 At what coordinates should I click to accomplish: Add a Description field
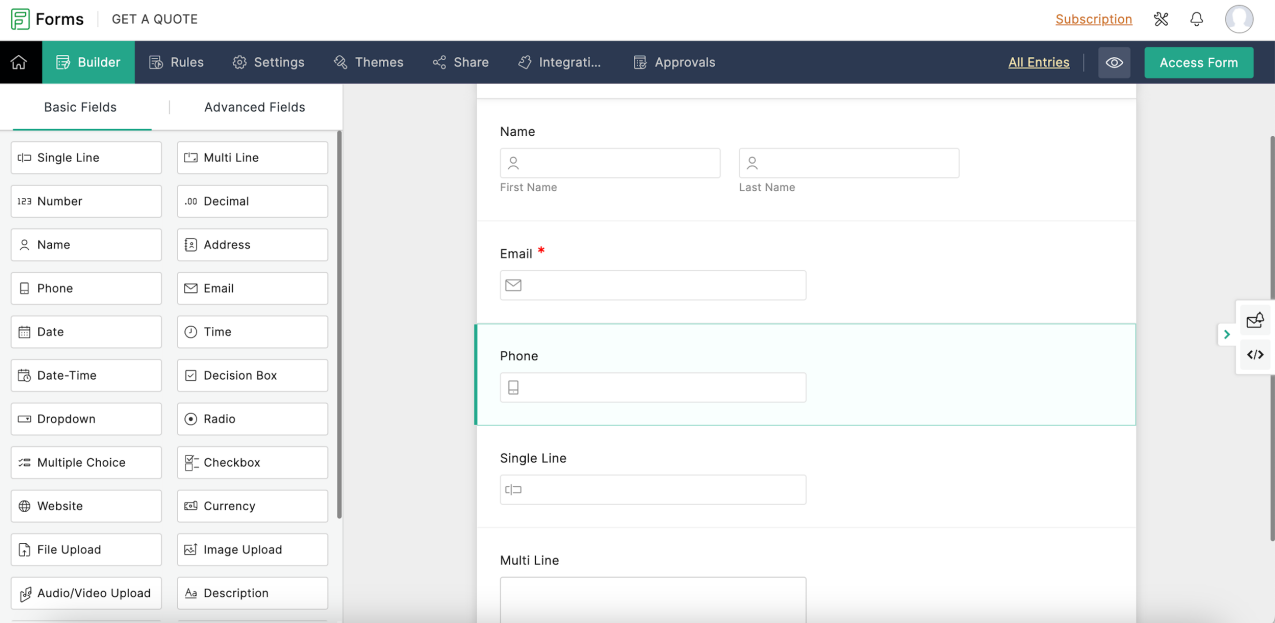tap(252, 593)
